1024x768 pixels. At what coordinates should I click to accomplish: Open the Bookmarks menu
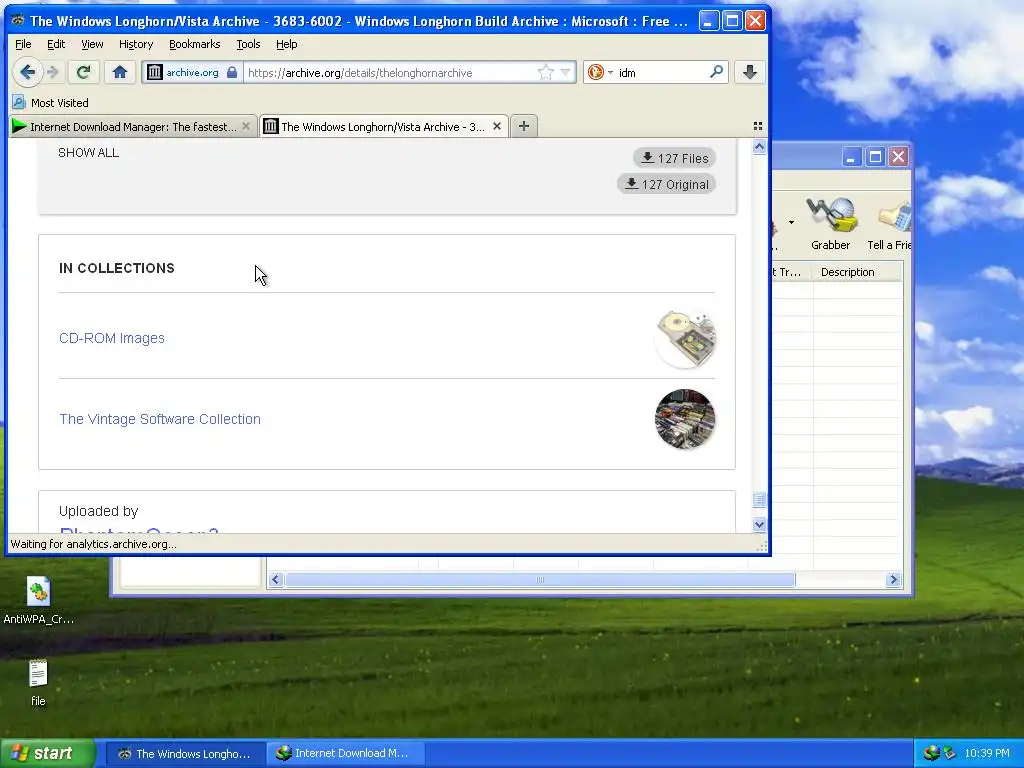click(195, 44)
